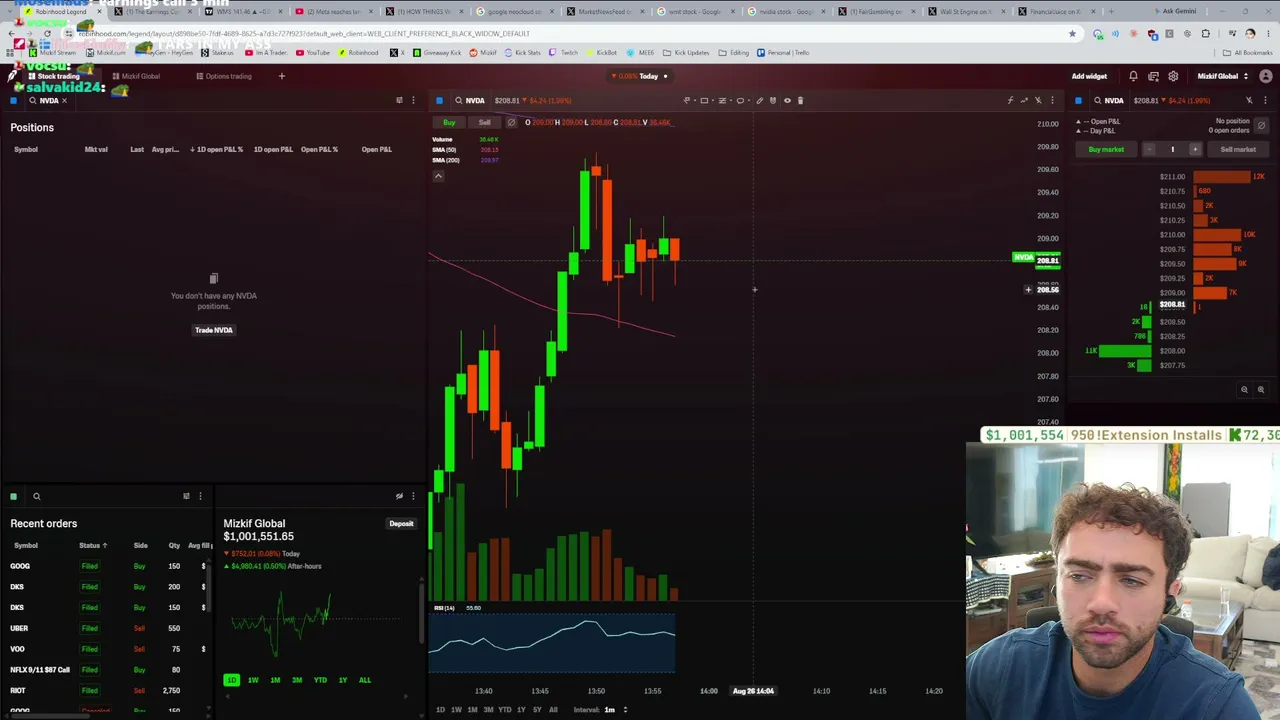The image size is (1280, 720).
Task: Click the Deposit button in account widget
Action: 401,524
